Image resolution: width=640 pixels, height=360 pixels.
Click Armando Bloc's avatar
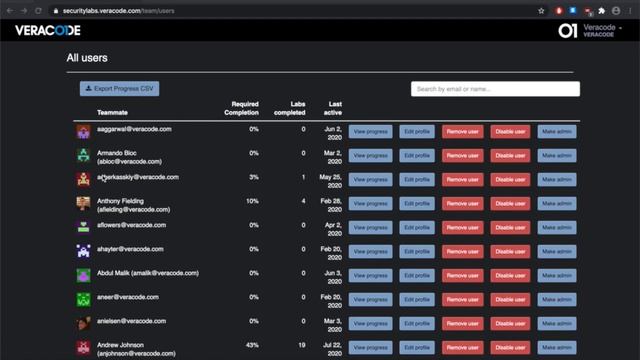83,156
